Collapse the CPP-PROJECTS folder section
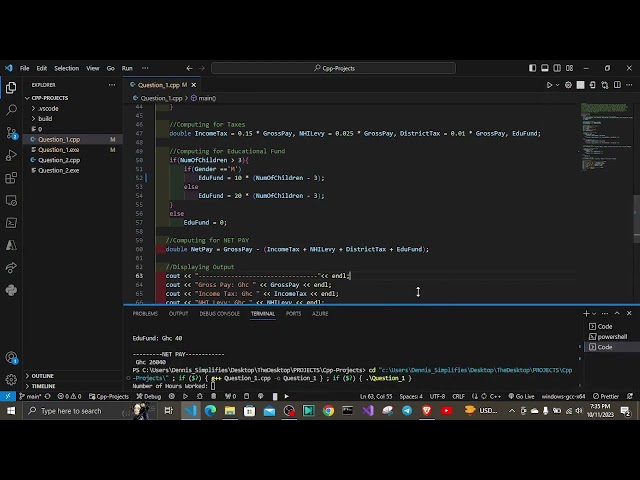 pyautogui.click(x=72, y=98)
